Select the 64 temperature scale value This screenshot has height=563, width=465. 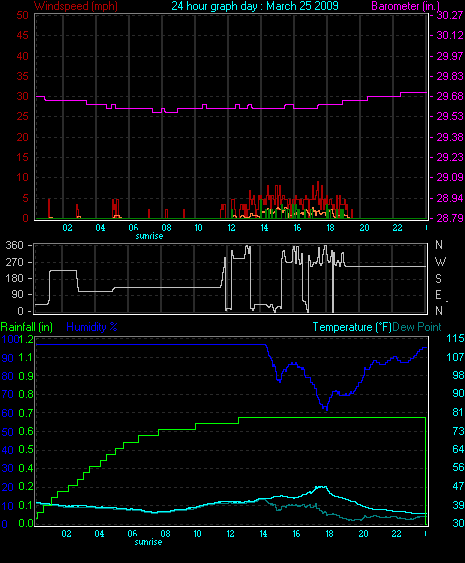pyautogui.click(x=458, y=449)
